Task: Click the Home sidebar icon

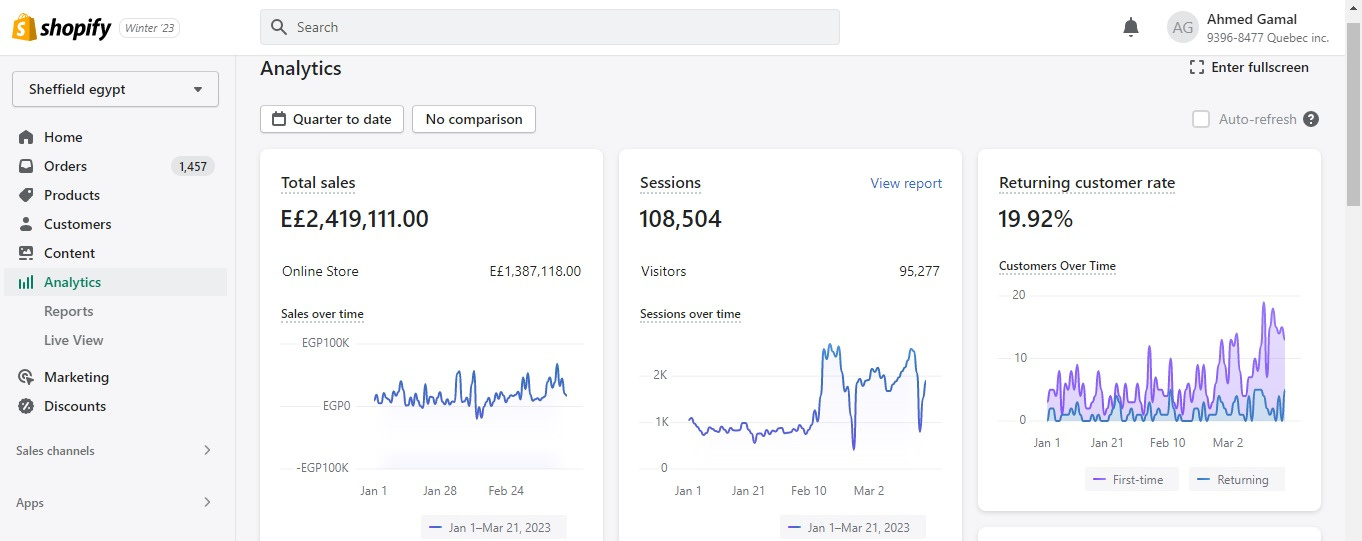Action: click(26, 137)
